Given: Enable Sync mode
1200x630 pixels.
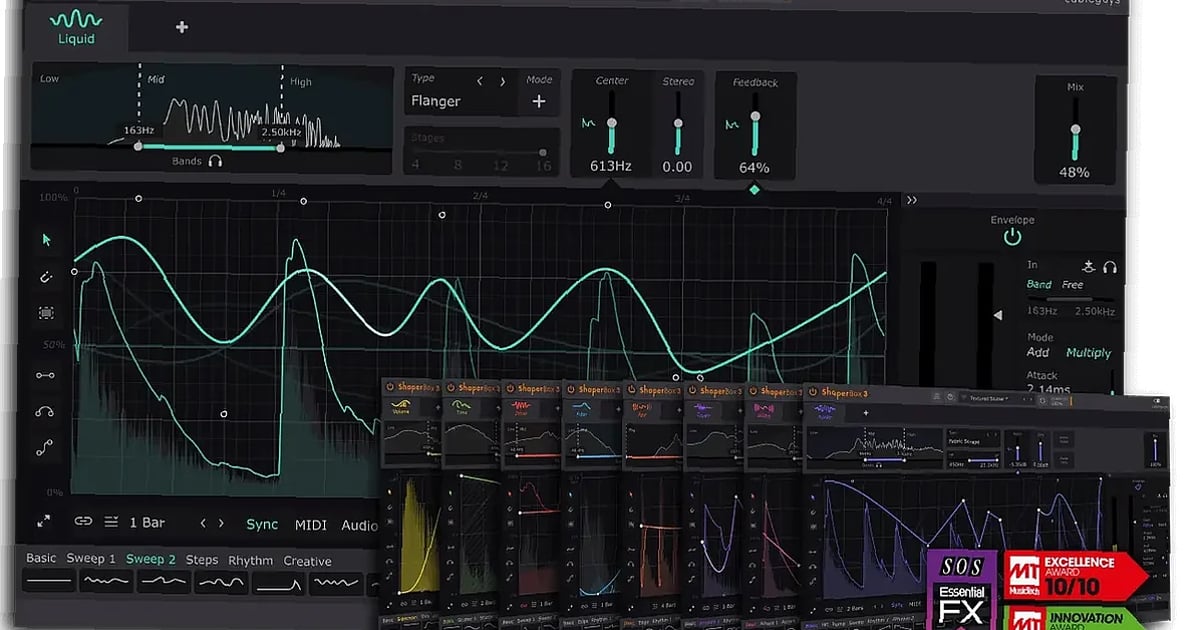Looking at the screenshot, I should (x=262, y=523).
